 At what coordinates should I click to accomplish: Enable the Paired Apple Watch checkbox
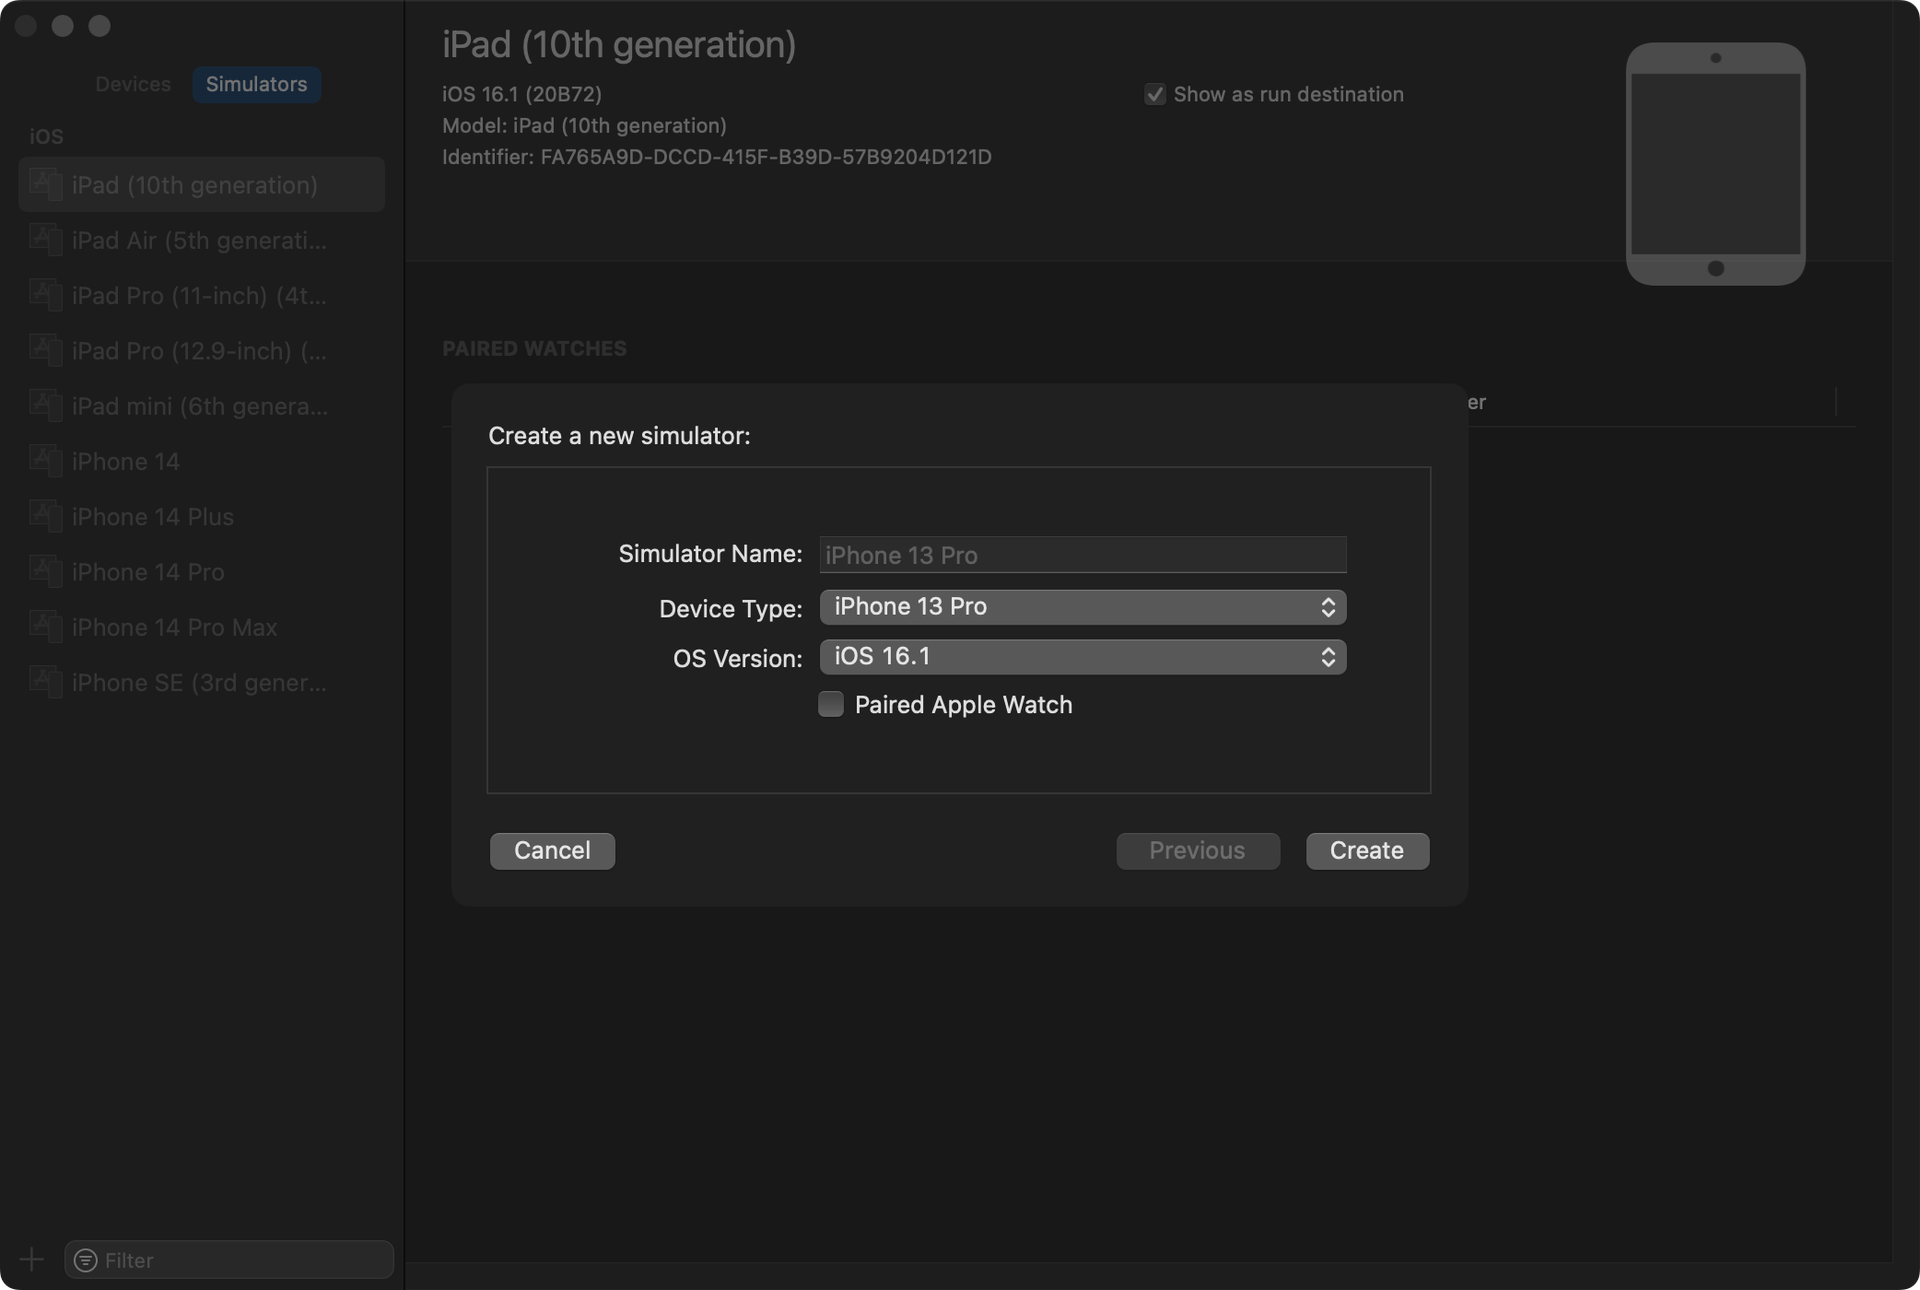click(x=831, y=704)
